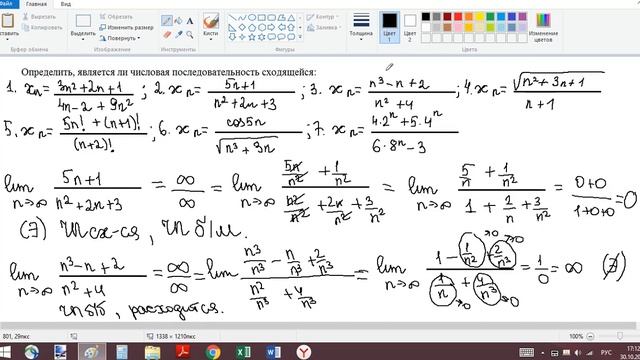Choose the oval shape

coord(252,18)
